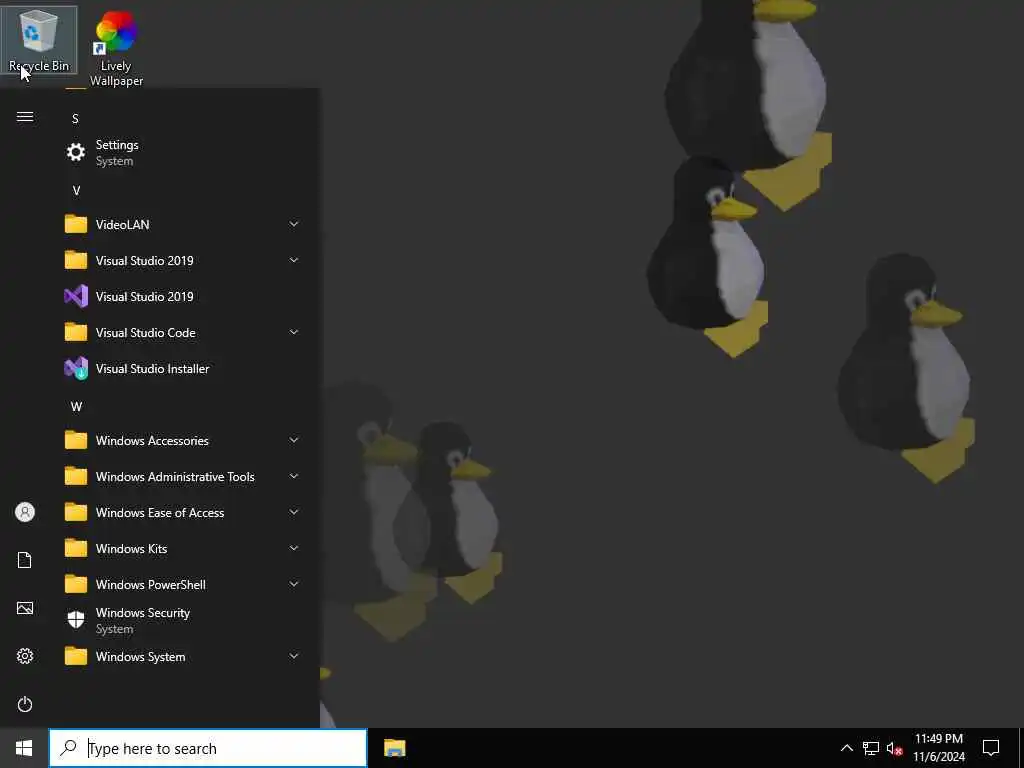Expand Windows Administrative Tools chevron

coord(294,476)
